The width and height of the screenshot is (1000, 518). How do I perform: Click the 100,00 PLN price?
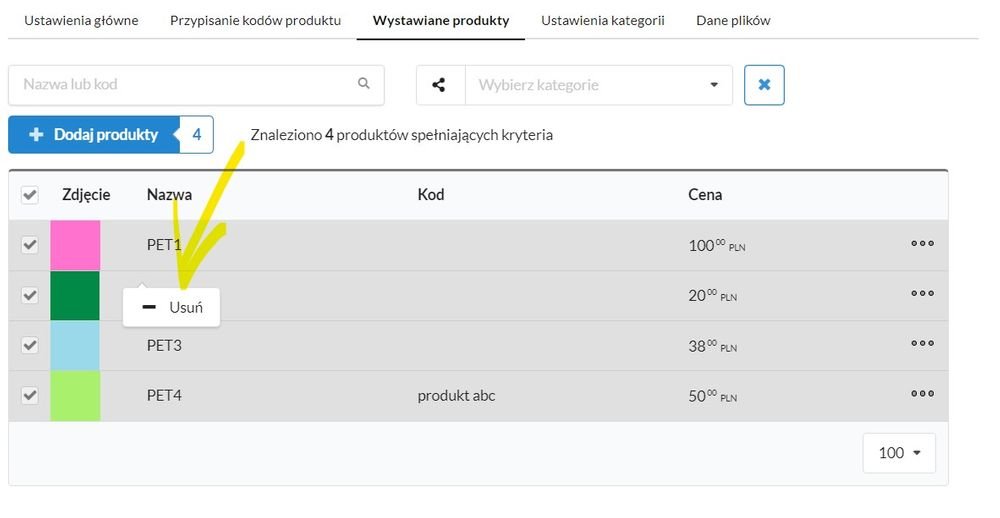[717, 246]
